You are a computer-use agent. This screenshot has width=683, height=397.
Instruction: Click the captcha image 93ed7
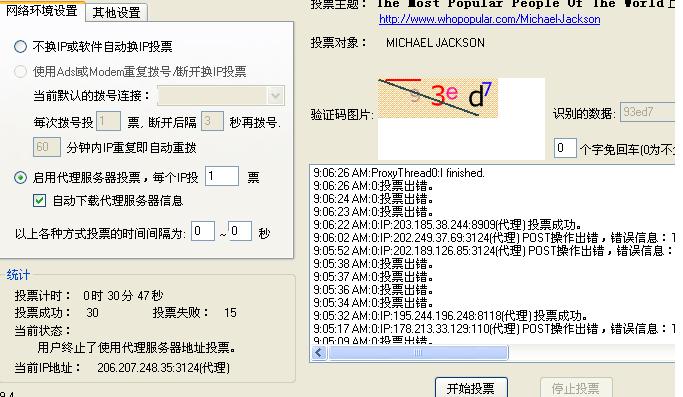437,98
